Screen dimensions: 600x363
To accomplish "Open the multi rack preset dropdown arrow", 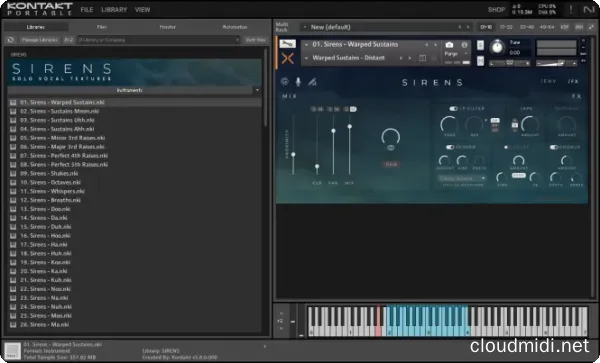I will click(305, 27).
